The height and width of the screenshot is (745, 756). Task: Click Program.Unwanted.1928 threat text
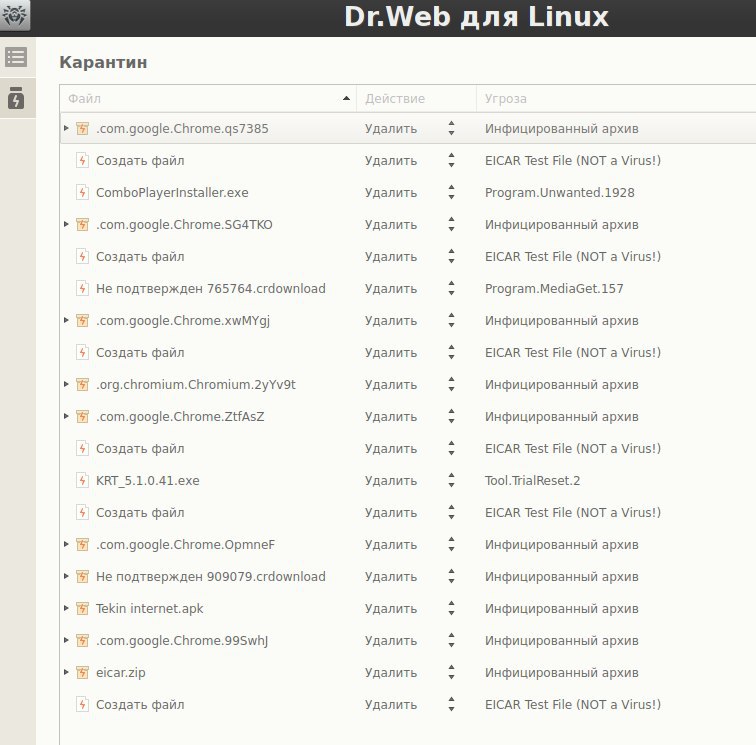point(559,192)
